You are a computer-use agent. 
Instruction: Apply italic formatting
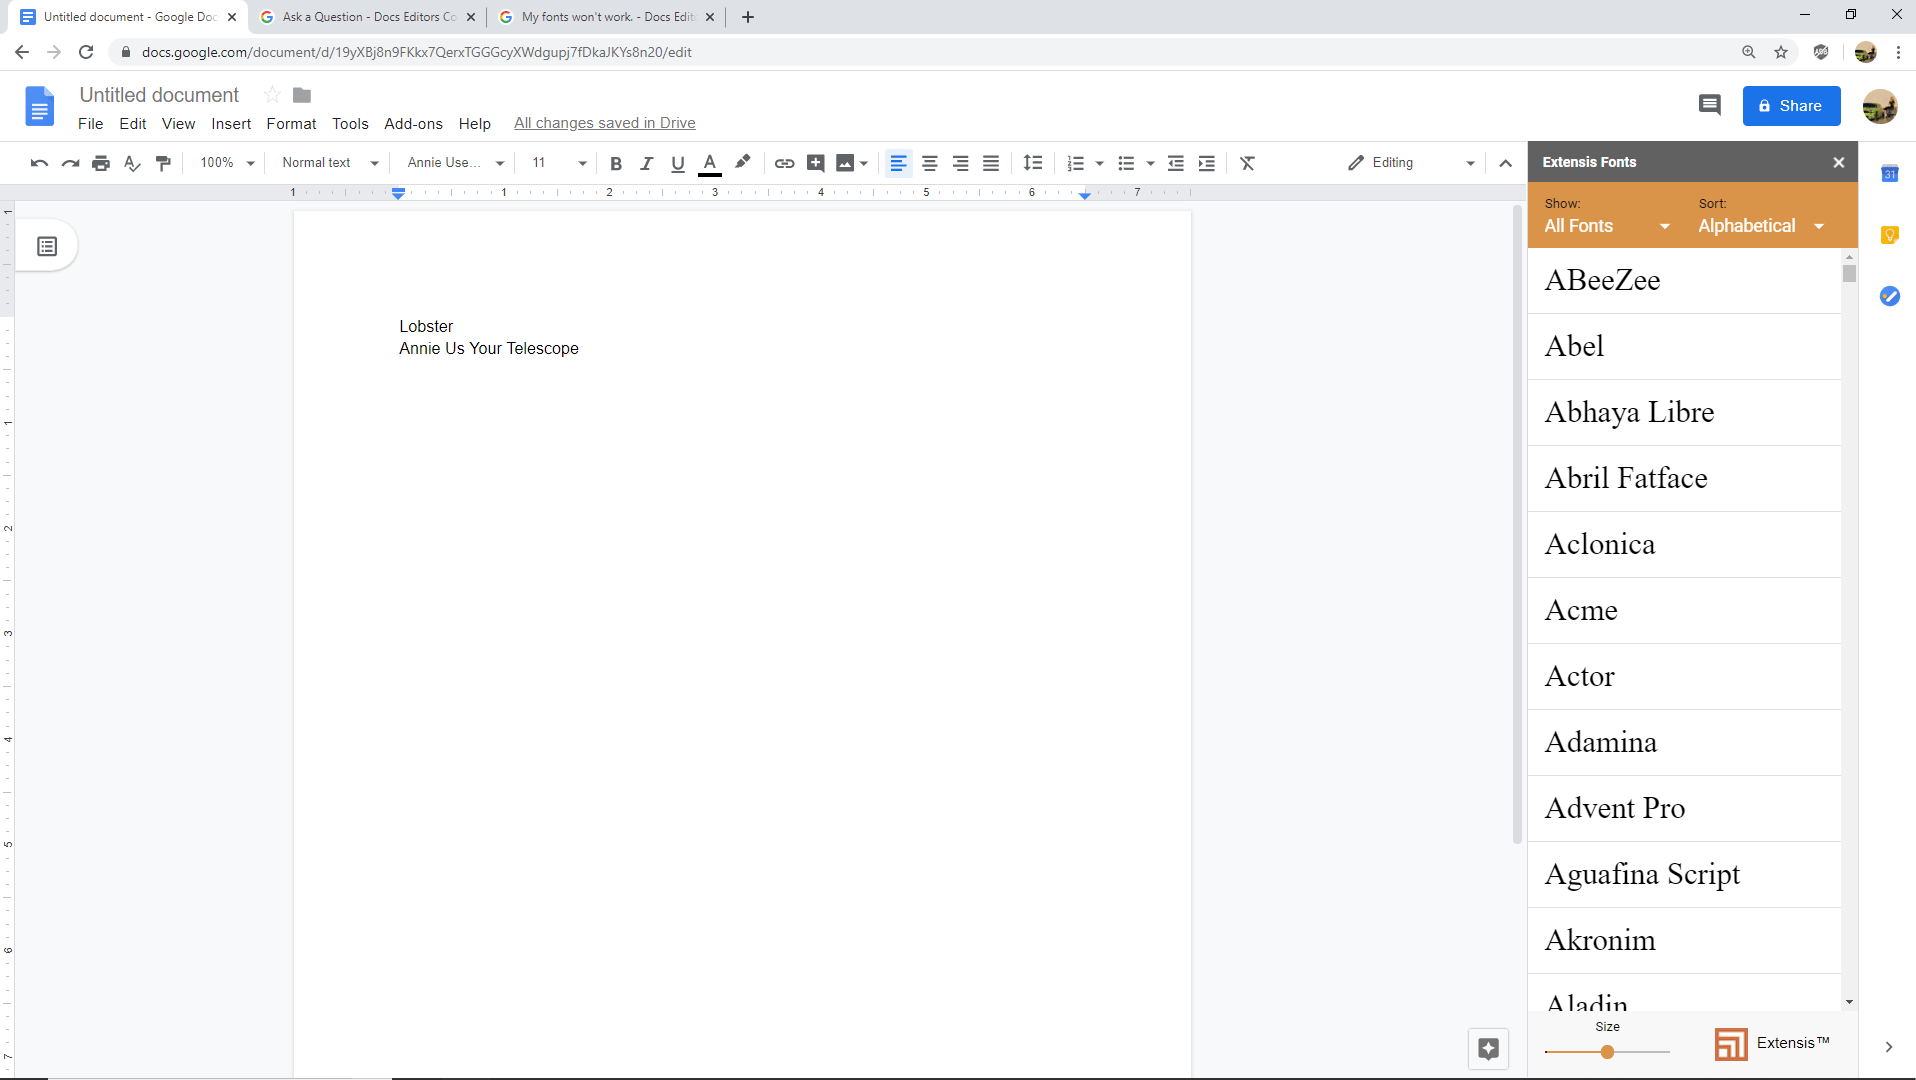[647, 163]
